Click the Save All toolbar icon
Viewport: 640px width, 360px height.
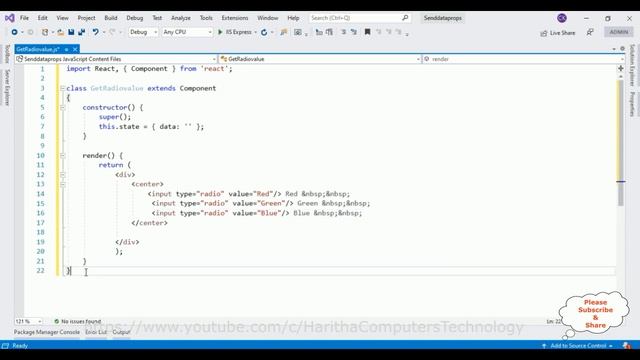coord(82,32)
